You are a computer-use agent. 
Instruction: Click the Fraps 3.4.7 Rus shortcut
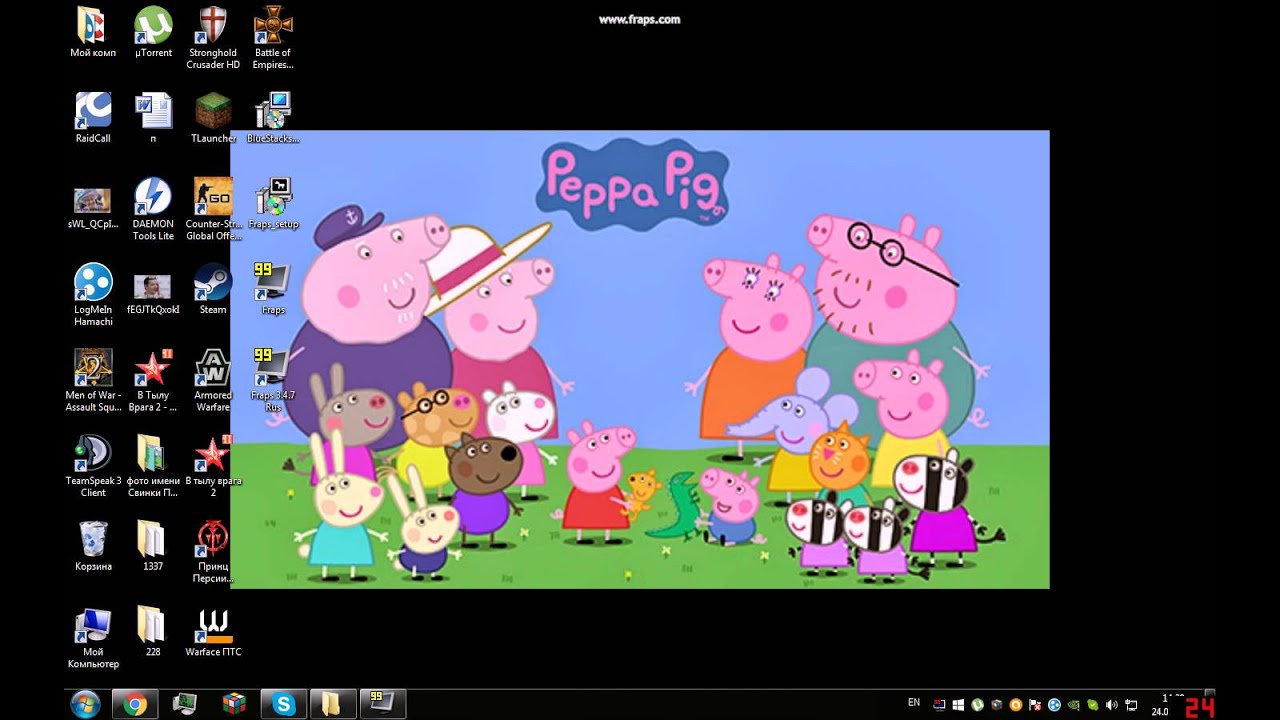[272, 368]
